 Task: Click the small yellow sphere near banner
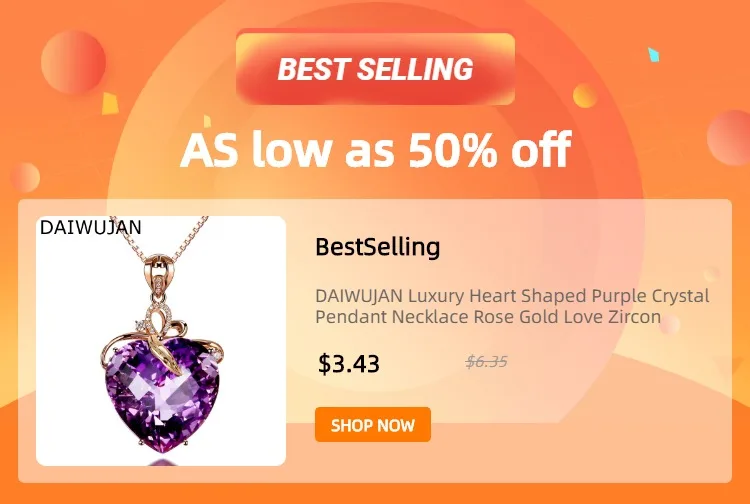pos(585,96)
